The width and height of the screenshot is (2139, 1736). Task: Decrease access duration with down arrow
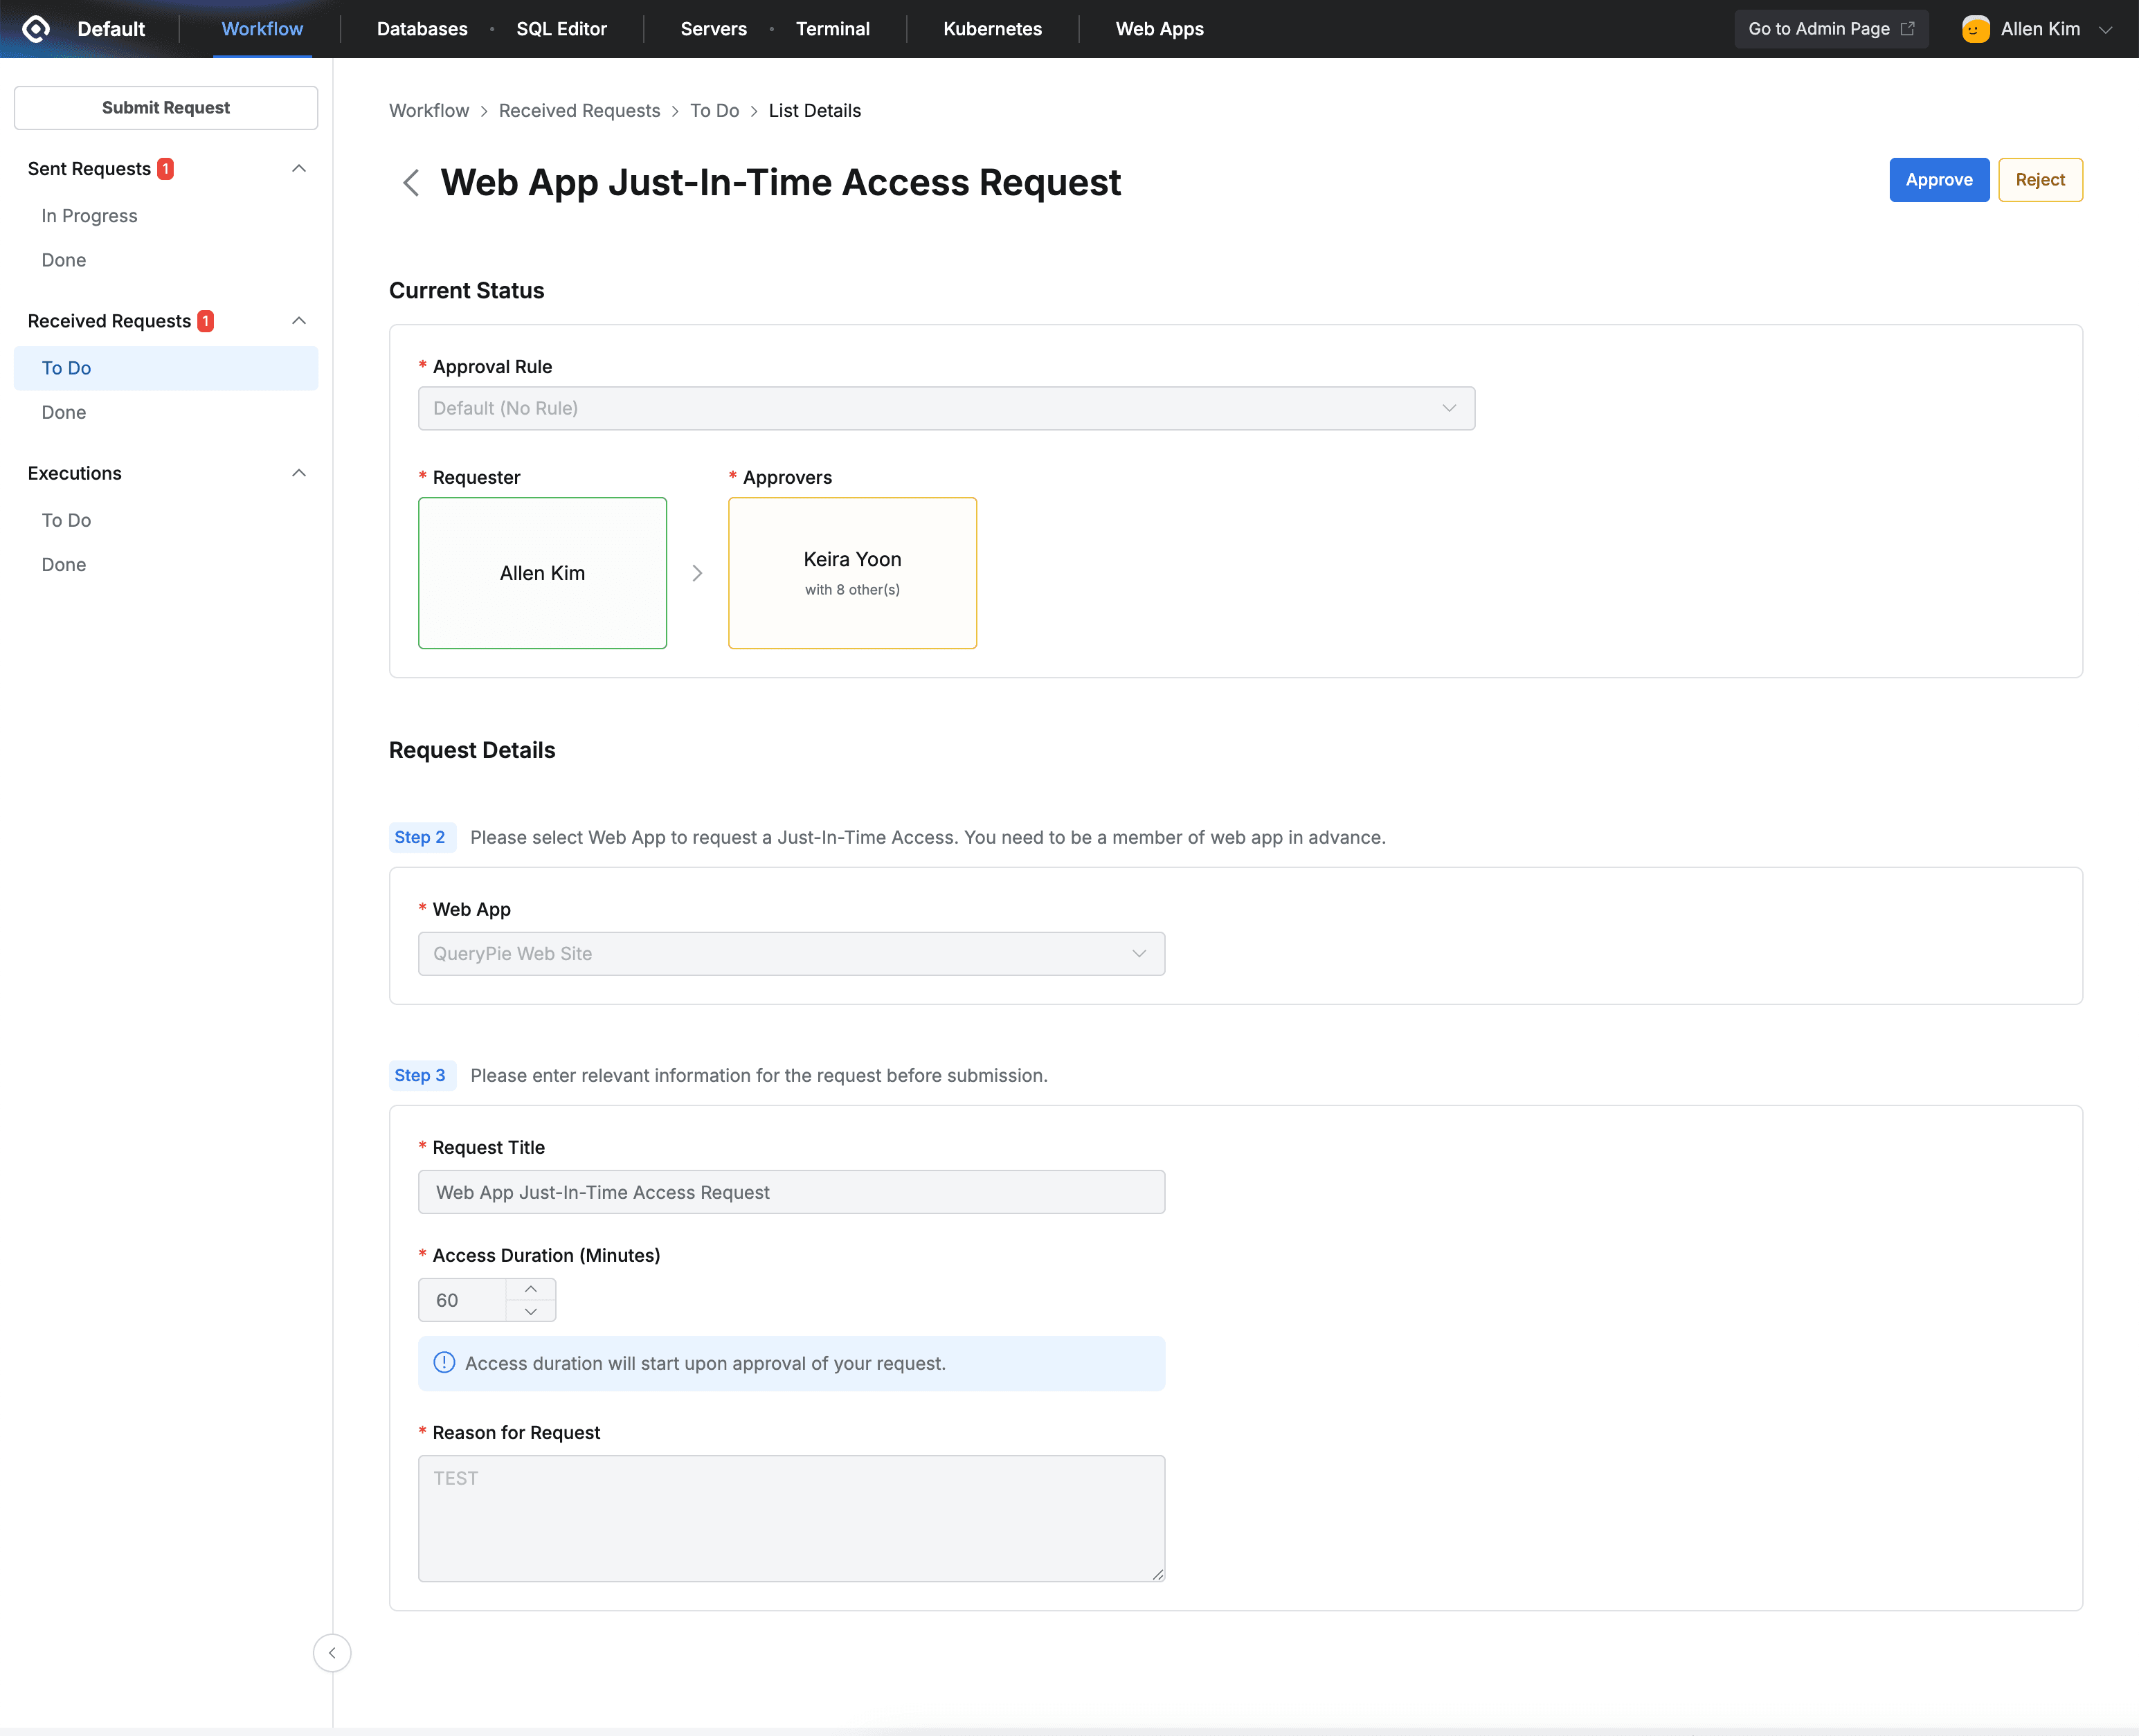(531, 1311)
